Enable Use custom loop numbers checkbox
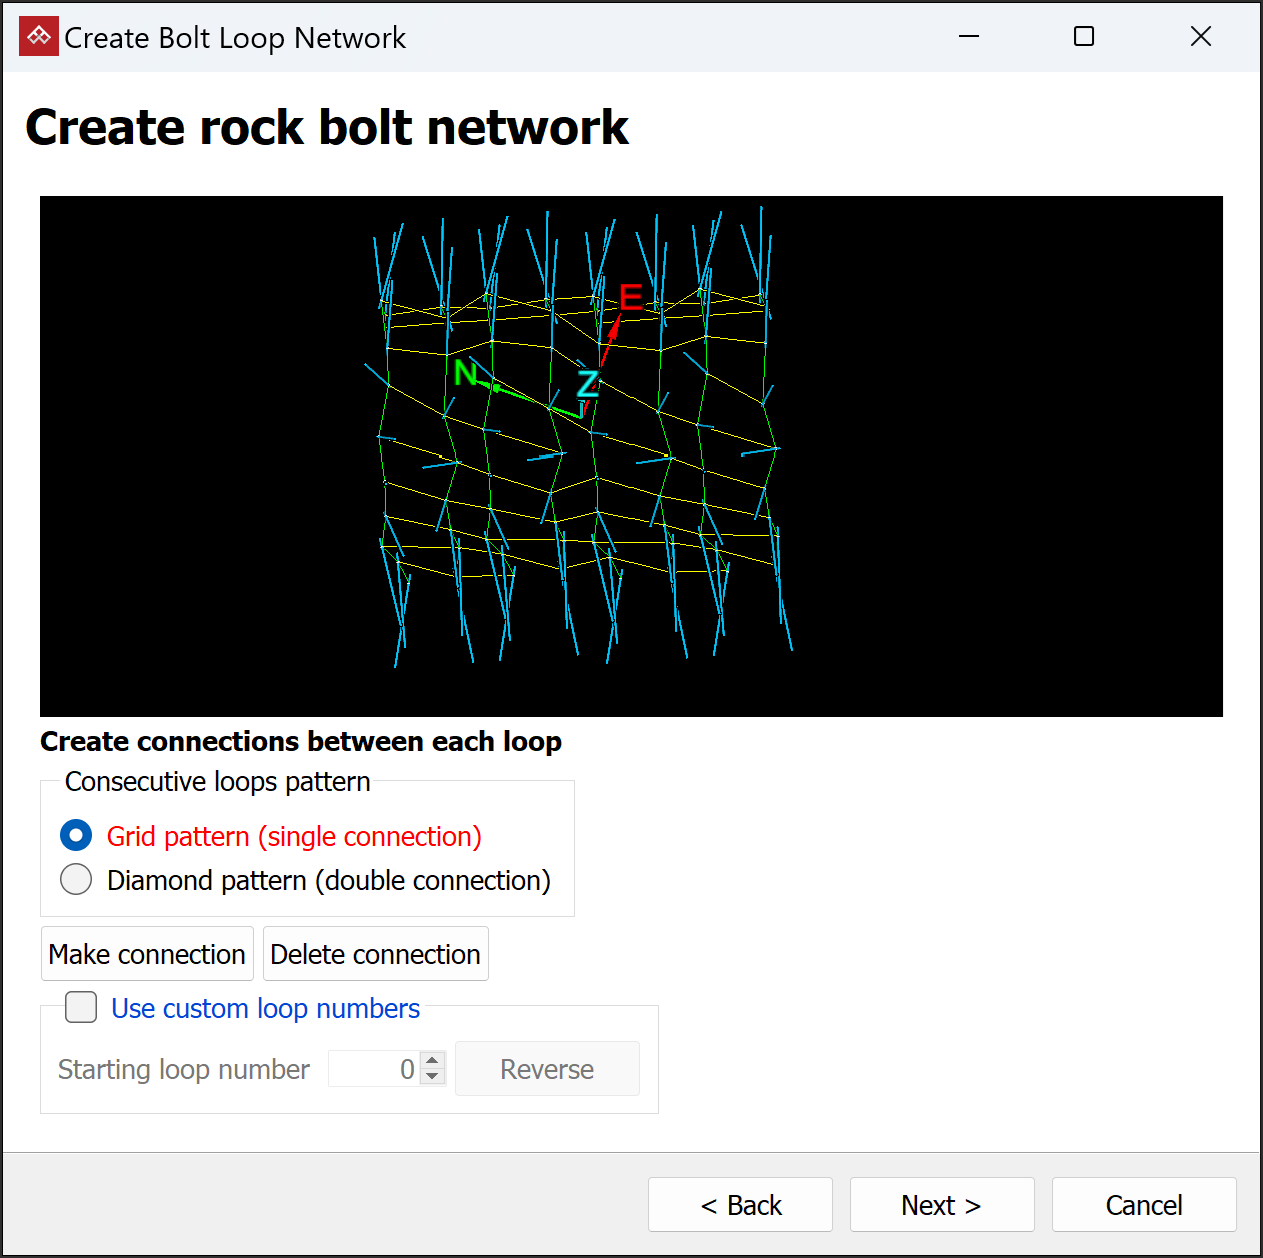Screen dimensions: 1263x1258 click(x=81, y=1007)
